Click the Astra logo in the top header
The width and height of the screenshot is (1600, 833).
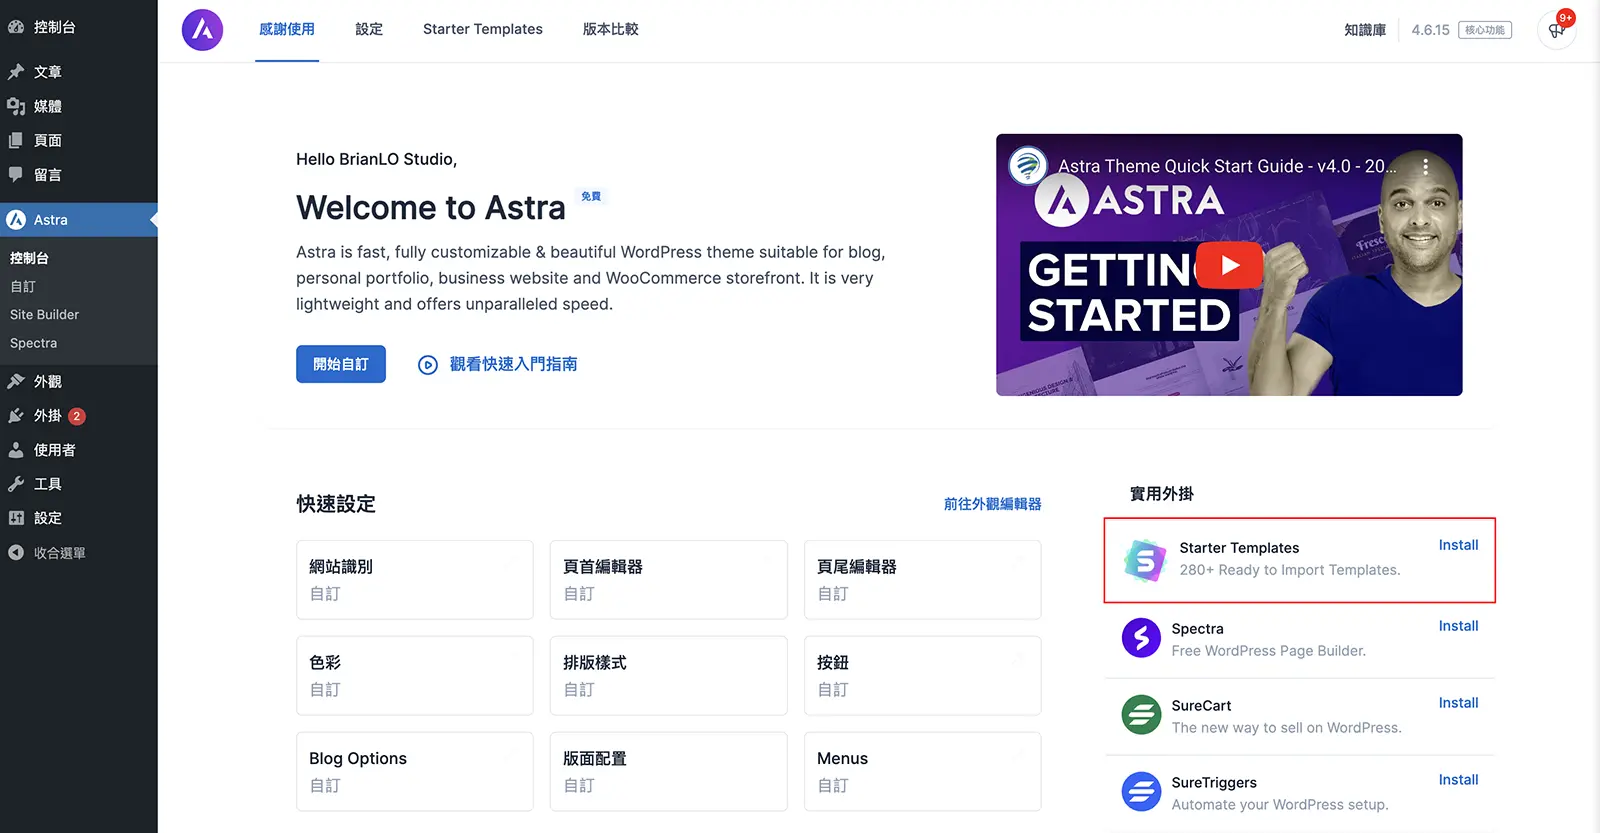coord(202,30)
